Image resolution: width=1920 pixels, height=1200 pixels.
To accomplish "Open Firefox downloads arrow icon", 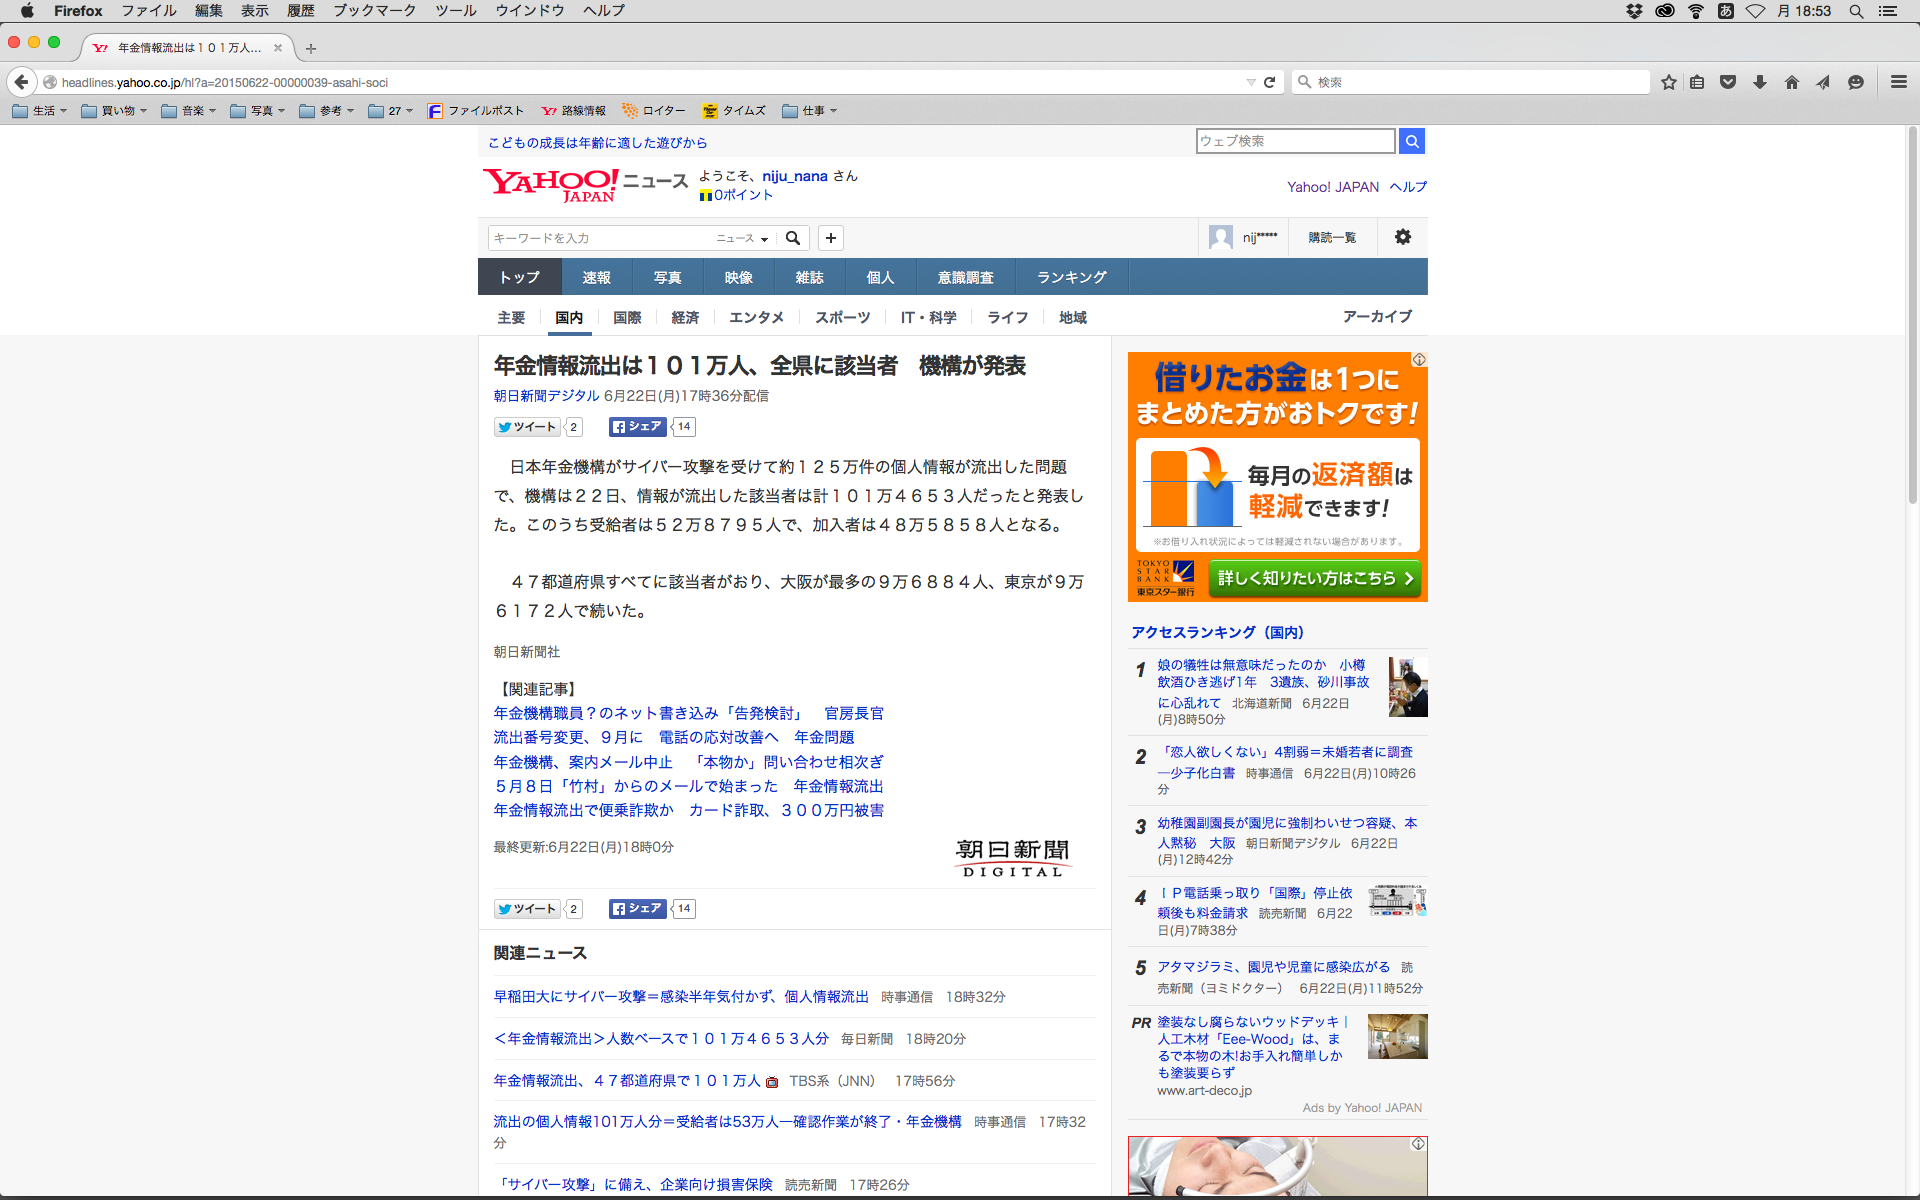I will (x=1760, y=82).
